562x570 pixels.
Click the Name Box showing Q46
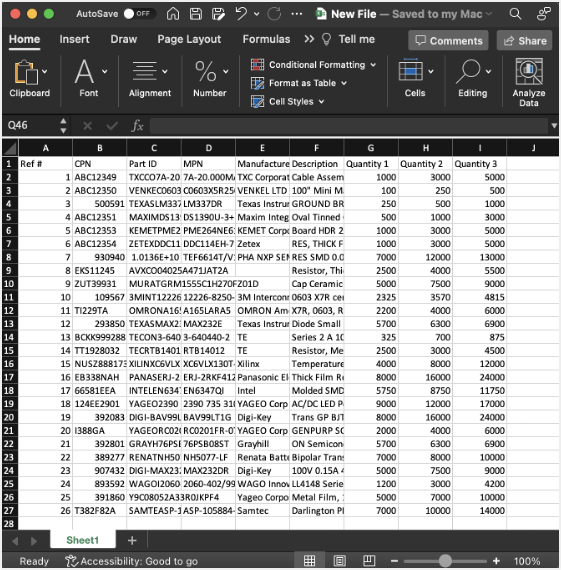pyautogui.click(x=31, y=125)
